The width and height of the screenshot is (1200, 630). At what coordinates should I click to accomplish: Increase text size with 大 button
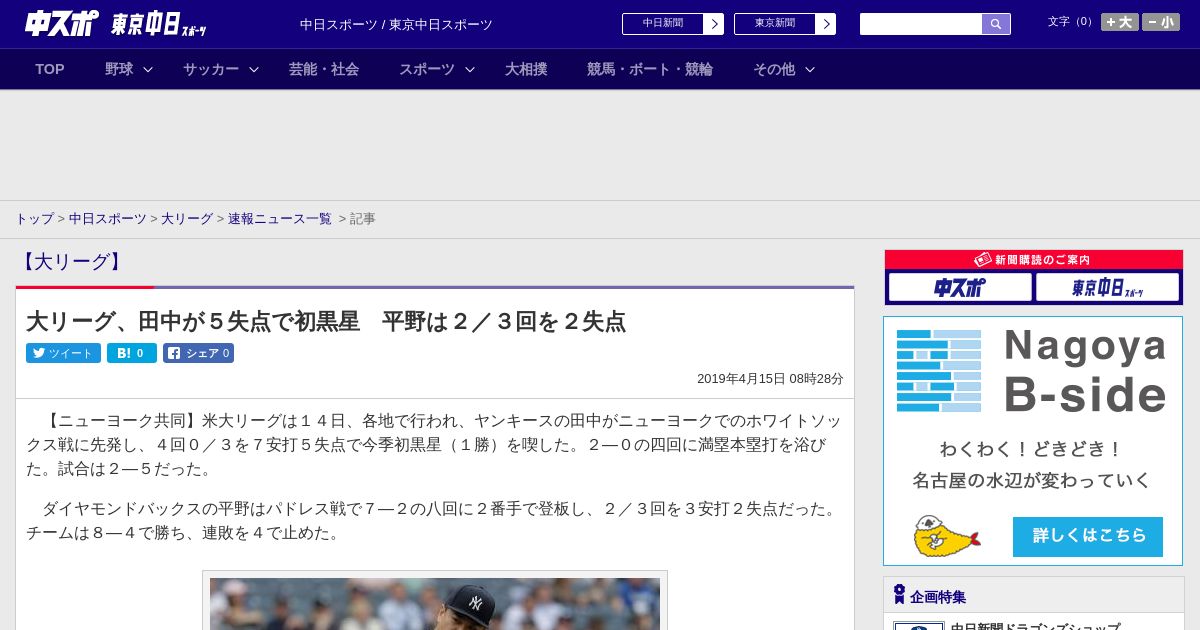[1120, 22]
